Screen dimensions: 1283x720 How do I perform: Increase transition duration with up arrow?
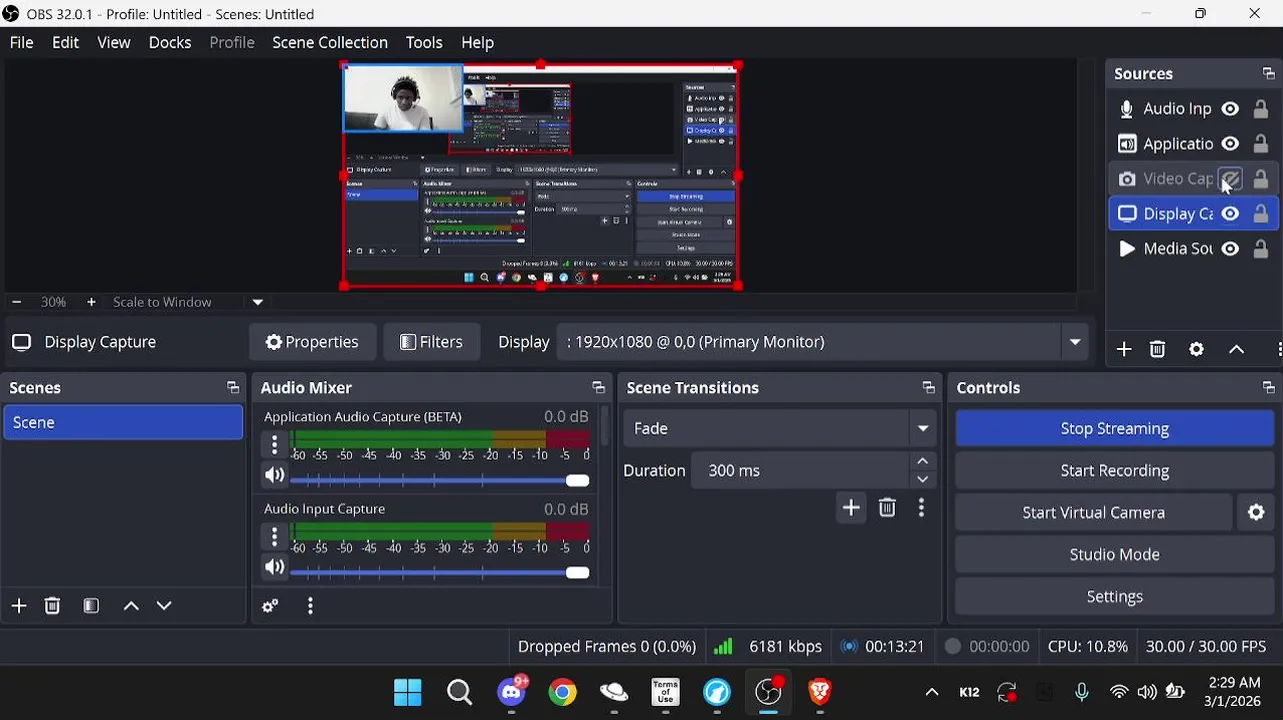[923, 461]
